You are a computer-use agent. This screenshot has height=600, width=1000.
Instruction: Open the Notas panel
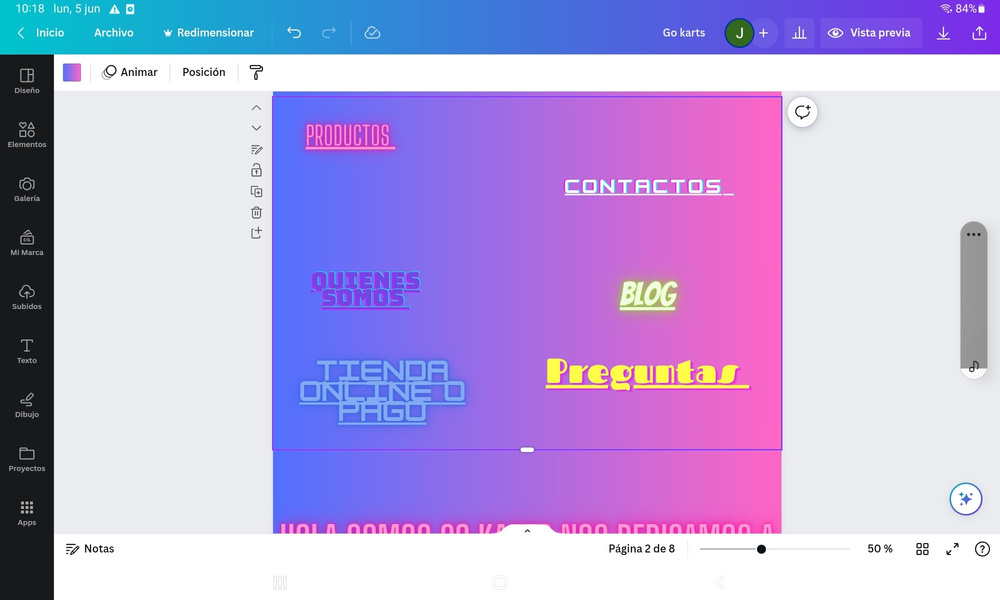(x=90, y=548)
